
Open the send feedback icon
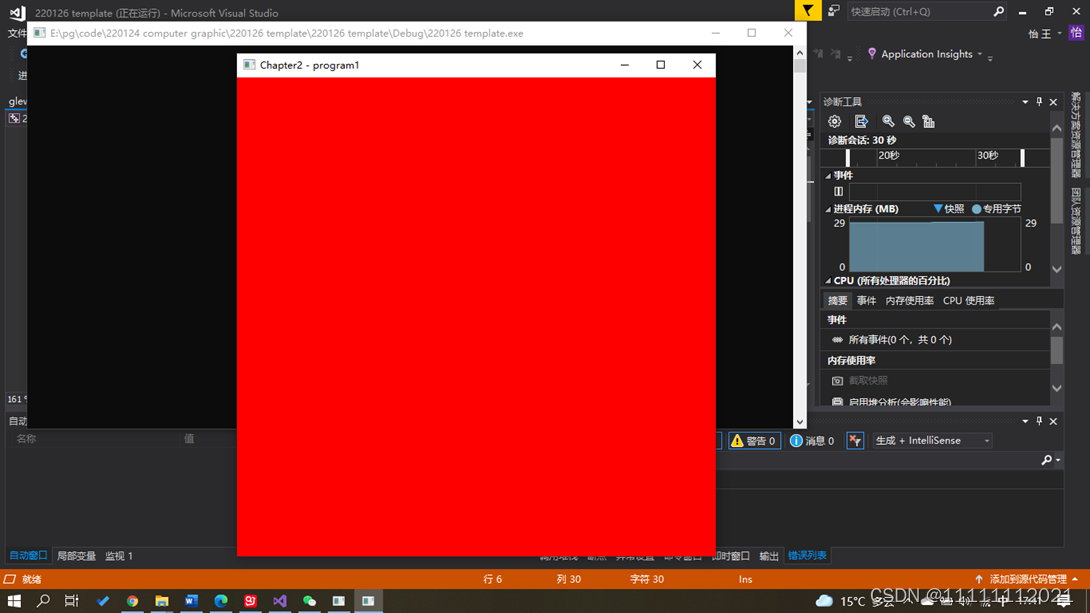pyautogui.click(x=833, y=10)
